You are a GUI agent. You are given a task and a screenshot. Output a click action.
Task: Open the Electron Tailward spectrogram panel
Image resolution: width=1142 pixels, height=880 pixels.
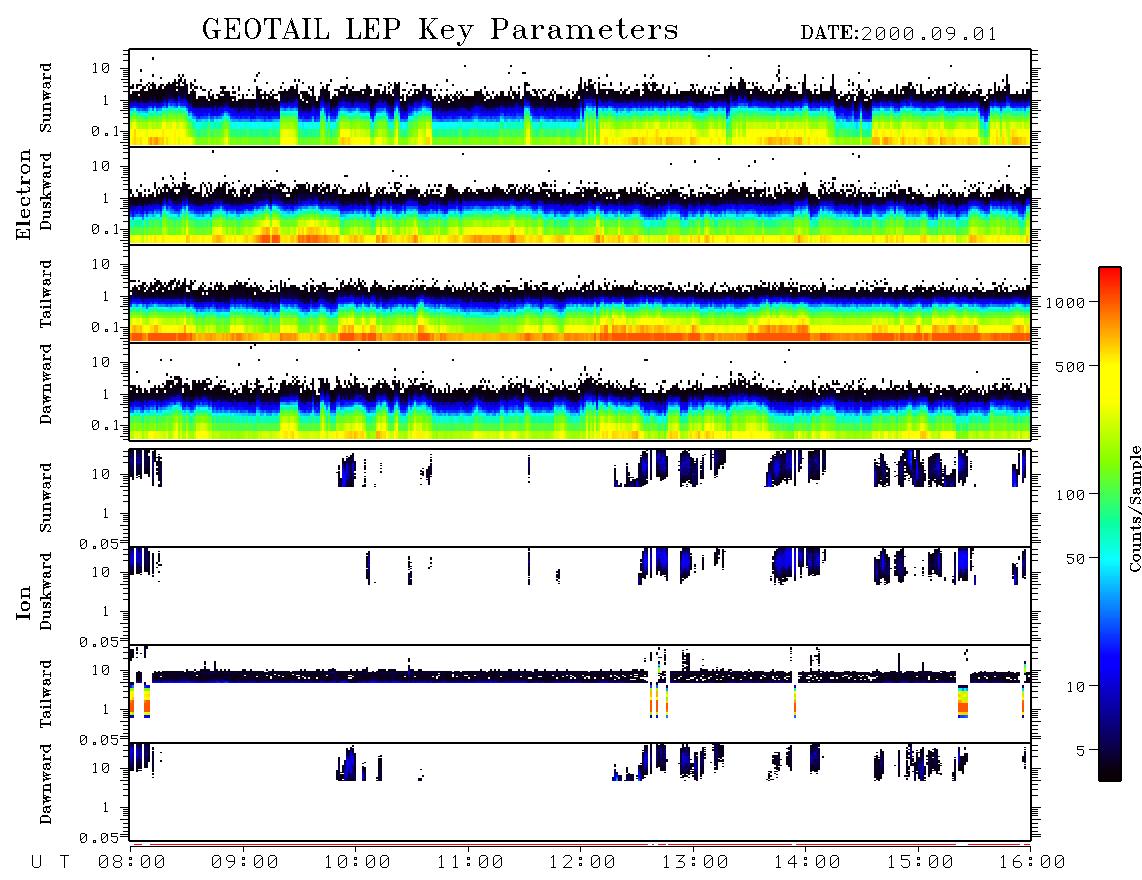pos(580,294)
